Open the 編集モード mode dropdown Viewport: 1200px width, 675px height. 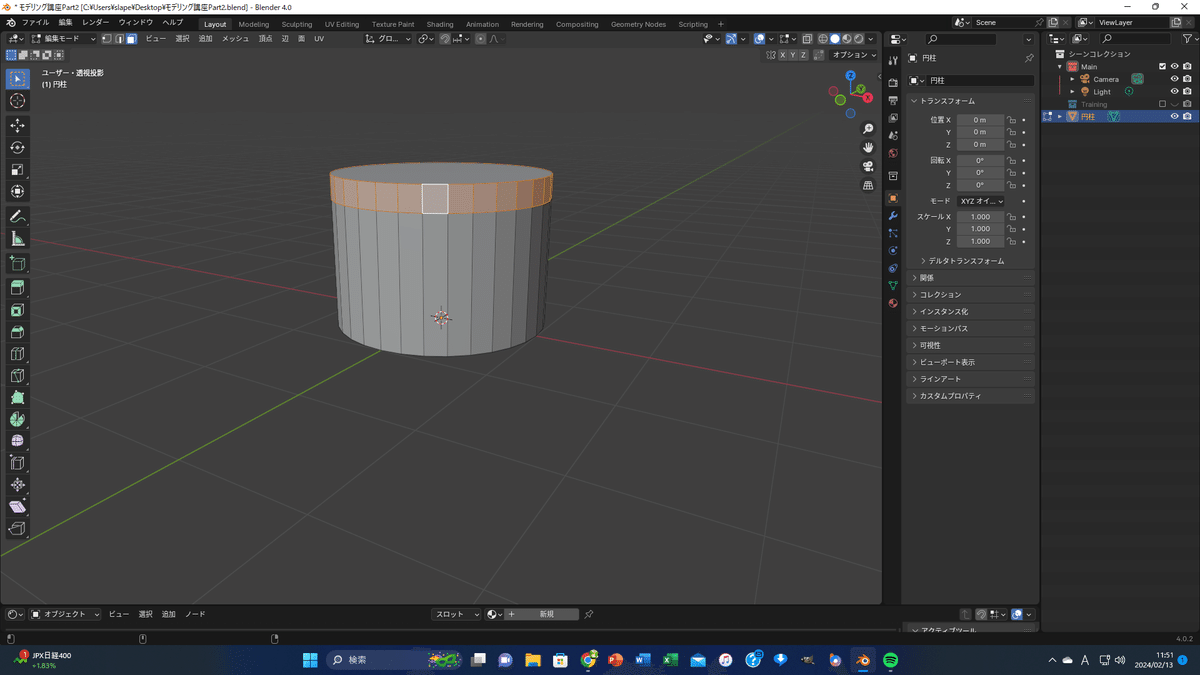point(64,39)
